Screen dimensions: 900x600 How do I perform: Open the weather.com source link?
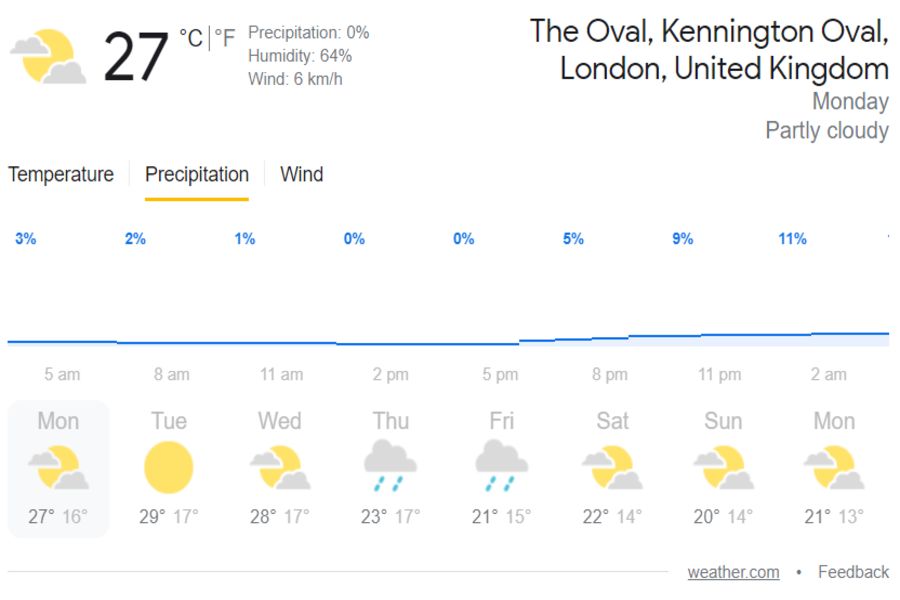pos(733,572)
